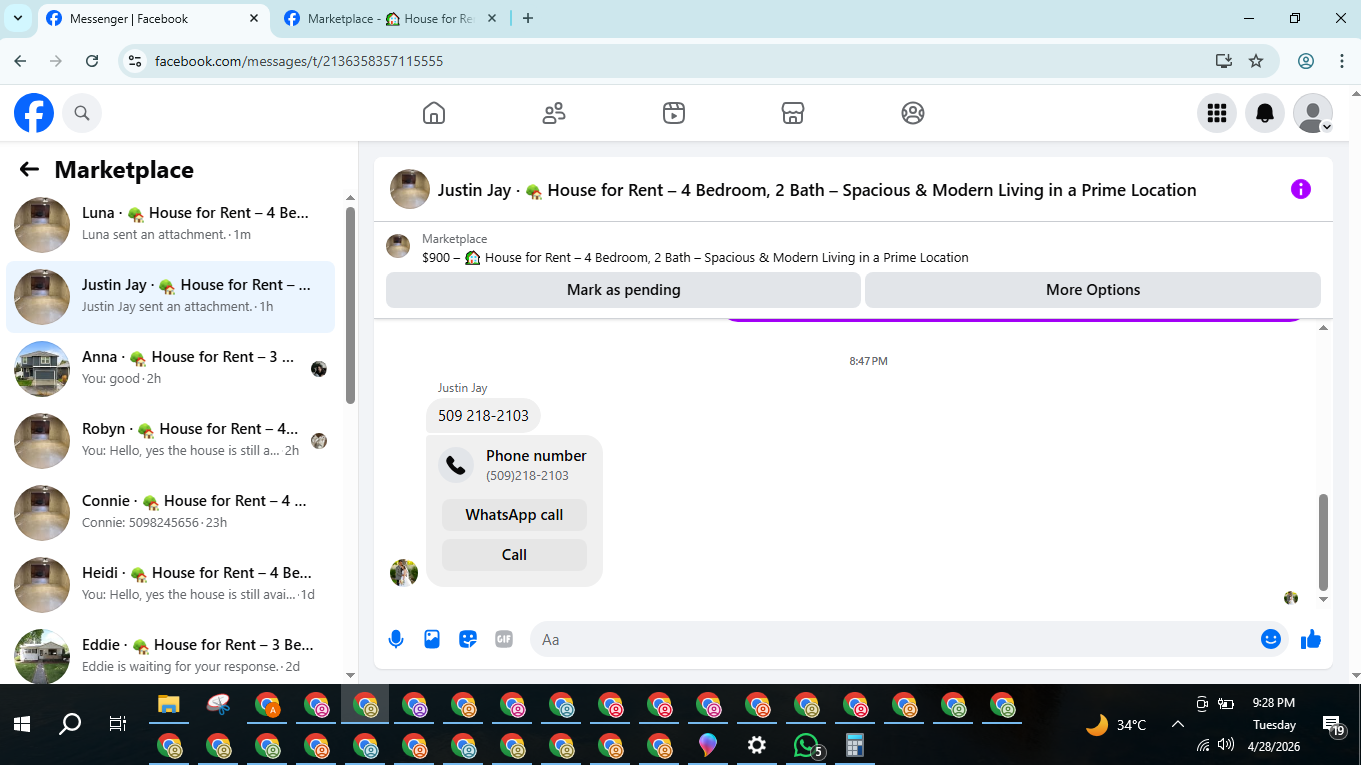This screenshot has width=1361, height=765.
Task: Click the 509 218-2103 message bubble
Action: [483, 416]
